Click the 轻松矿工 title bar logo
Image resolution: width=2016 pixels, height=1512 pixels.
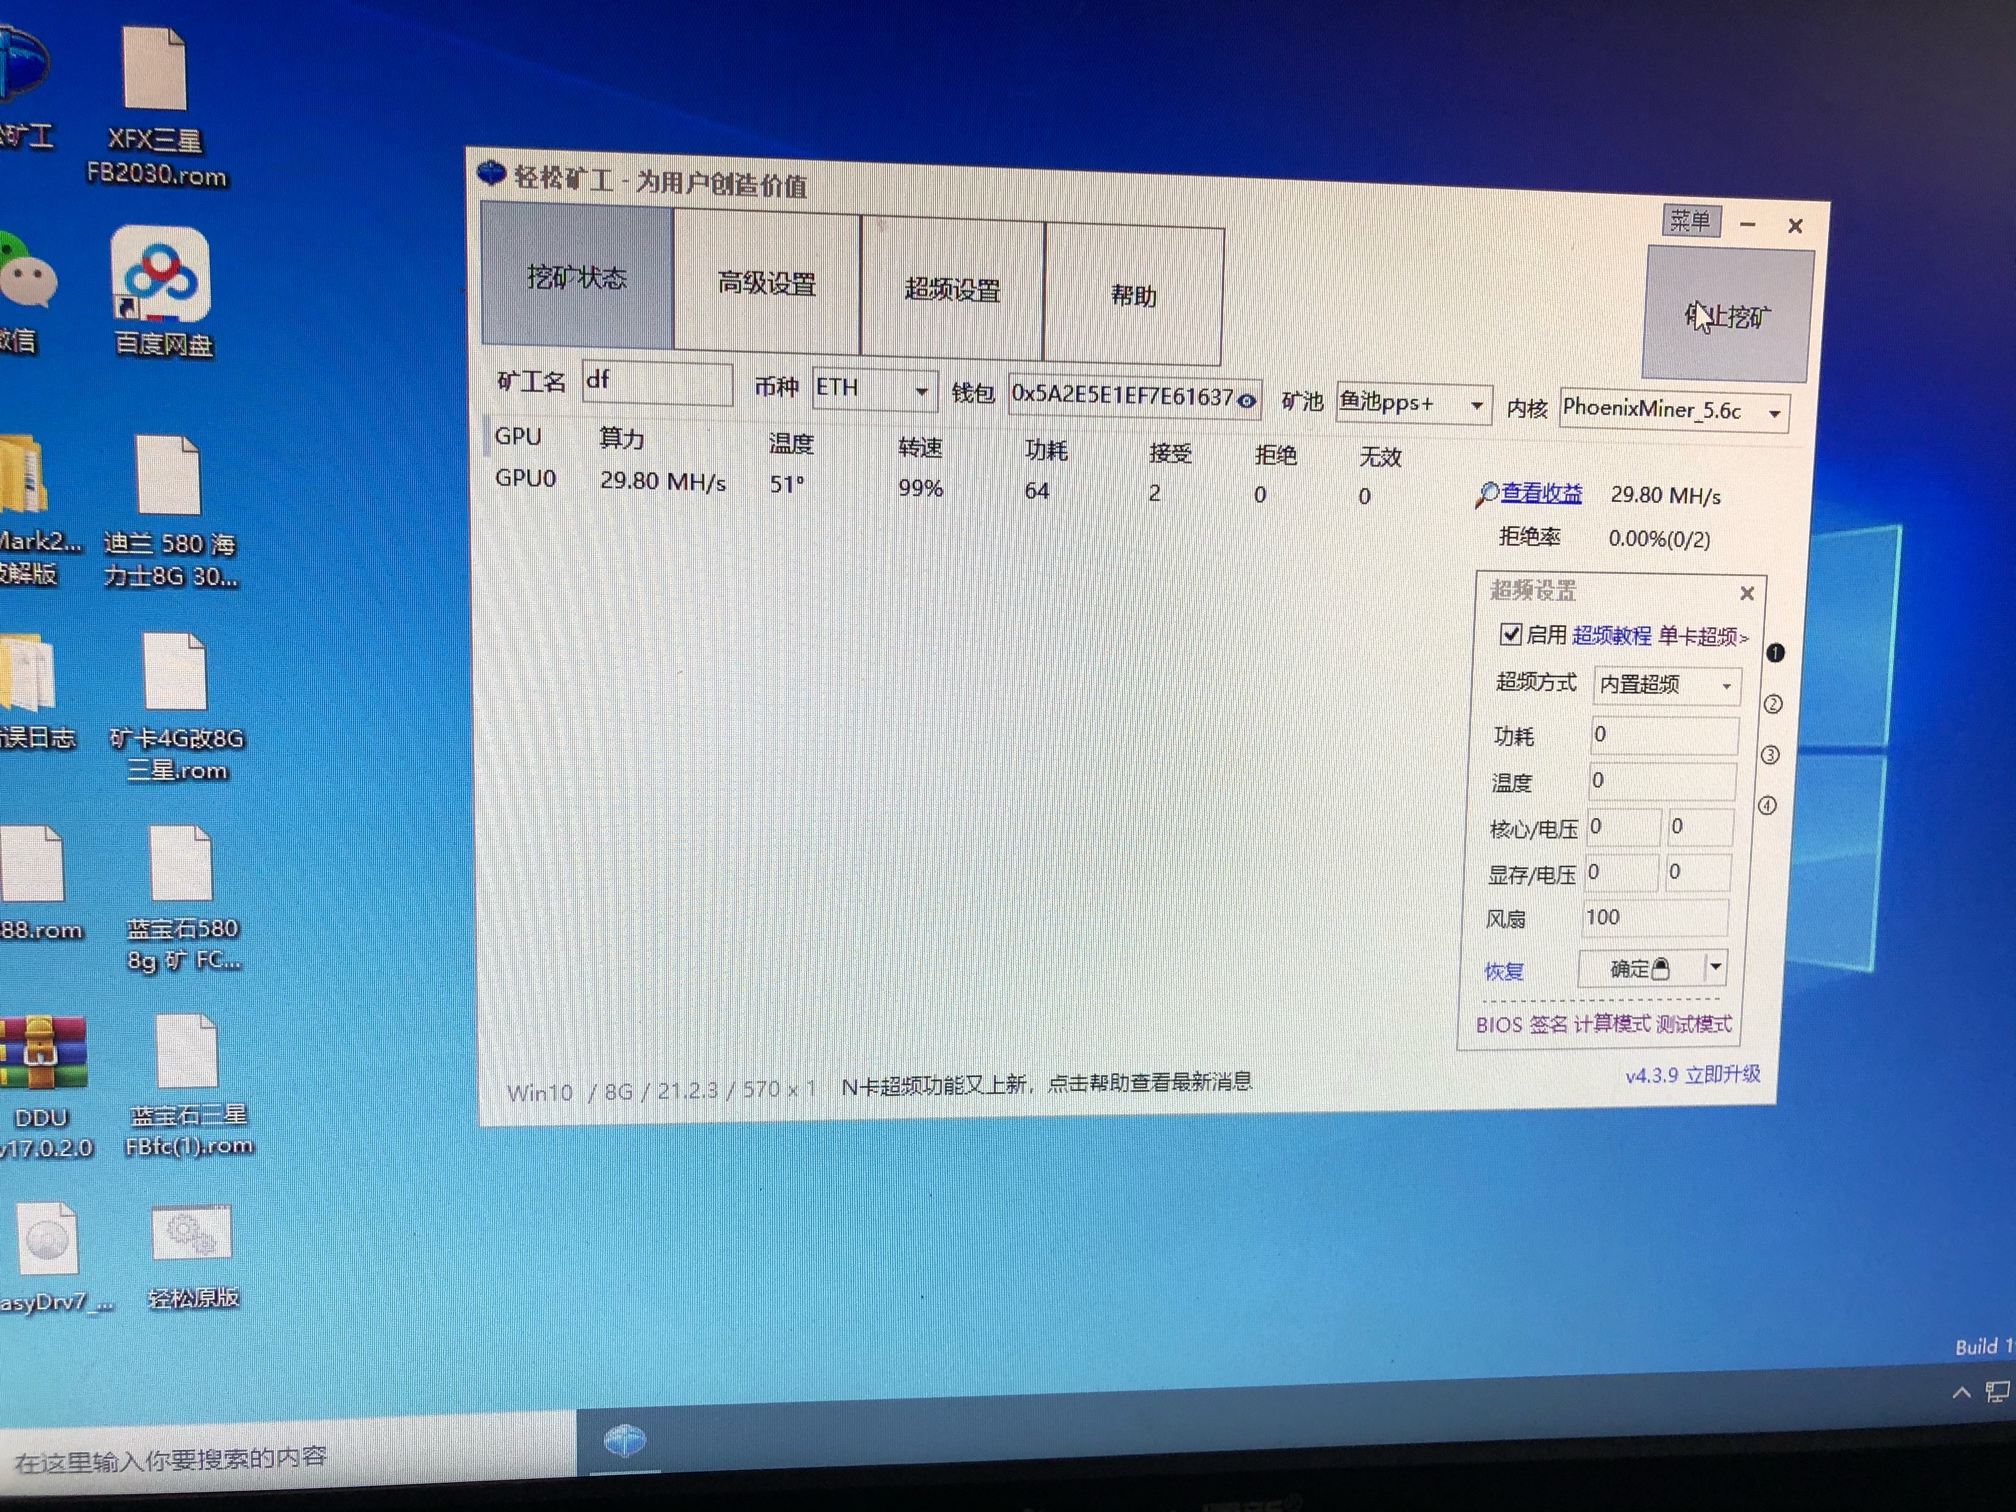(491, 173)
